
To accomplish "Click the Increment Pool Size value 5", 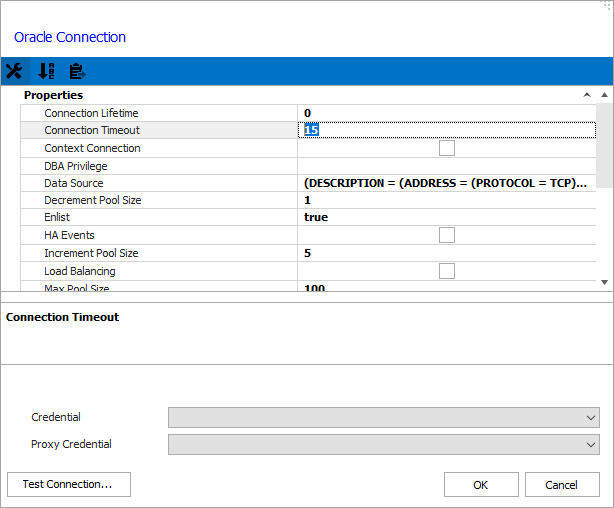I will 307,253.
